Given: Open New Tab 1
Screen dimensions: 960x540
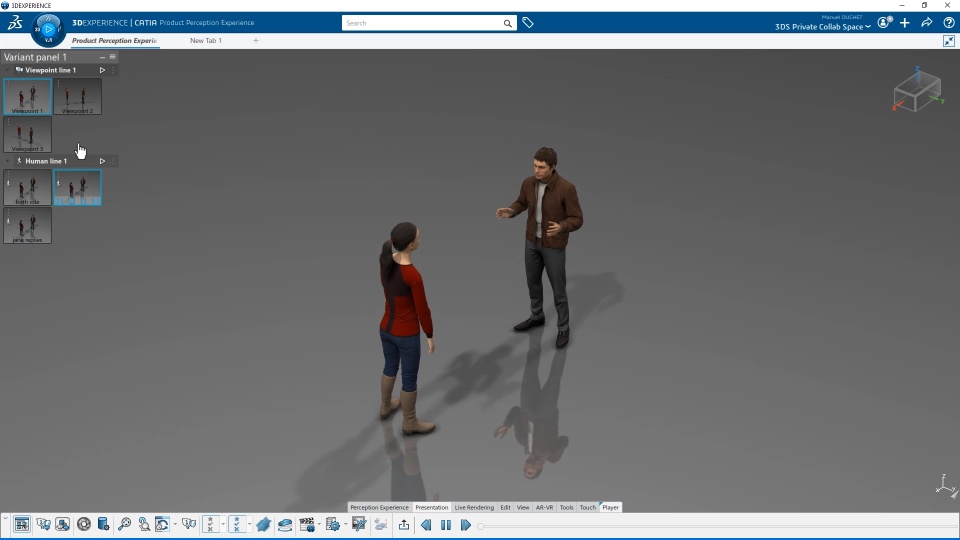Looking at the screenshot, I should point(206,41).
